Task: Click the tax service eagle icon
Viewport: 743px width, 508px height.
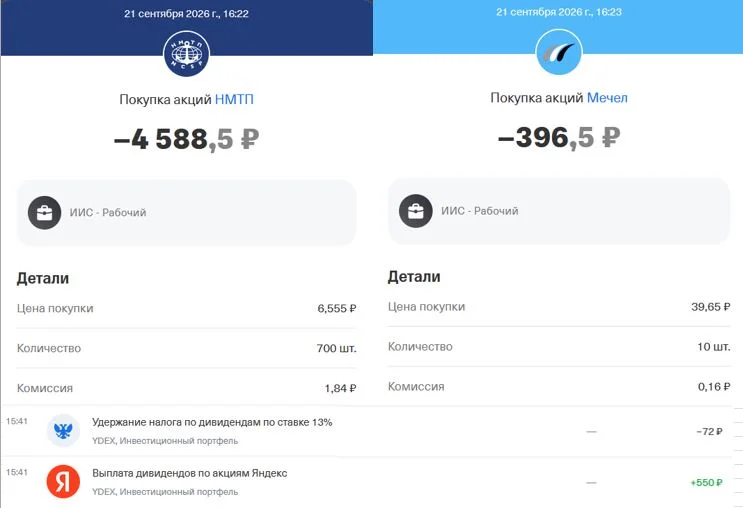Action: [63, 430]
